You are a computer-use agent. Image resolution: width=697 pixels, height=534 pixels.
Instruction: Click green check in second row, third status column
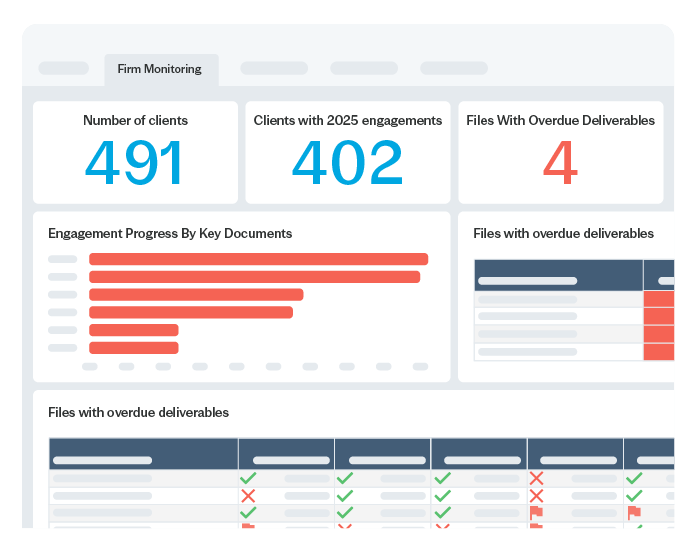pyautogui.click(x=441, y=495)
